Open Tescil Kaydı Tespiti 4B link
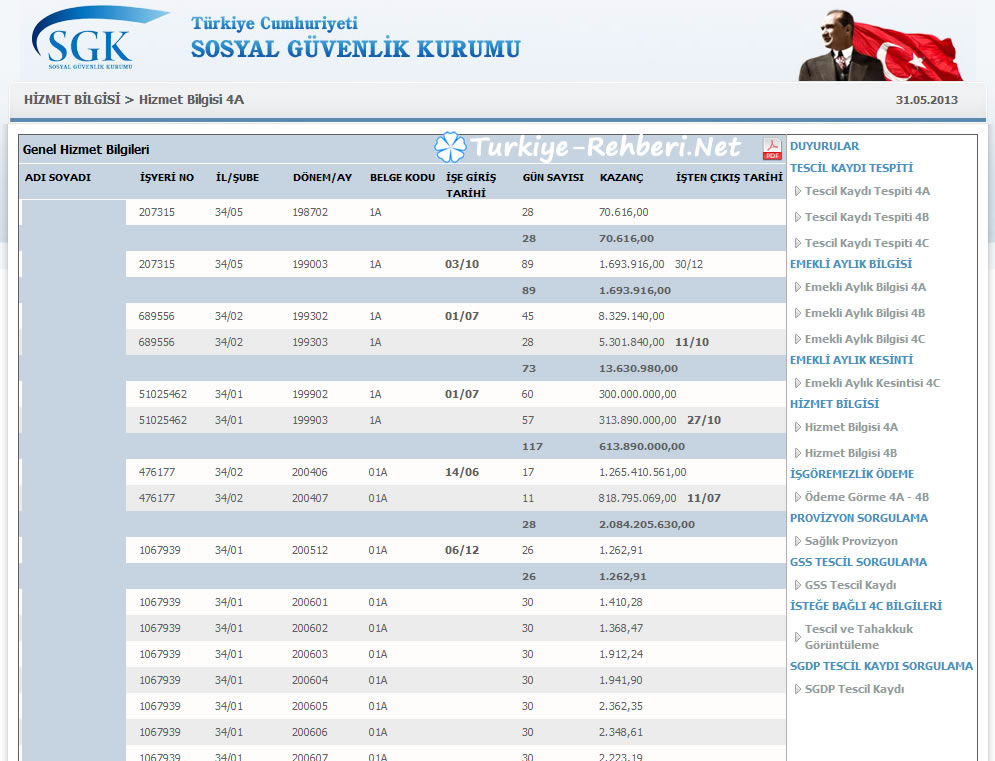Screen dimensions: 995x761 (867, 217)
